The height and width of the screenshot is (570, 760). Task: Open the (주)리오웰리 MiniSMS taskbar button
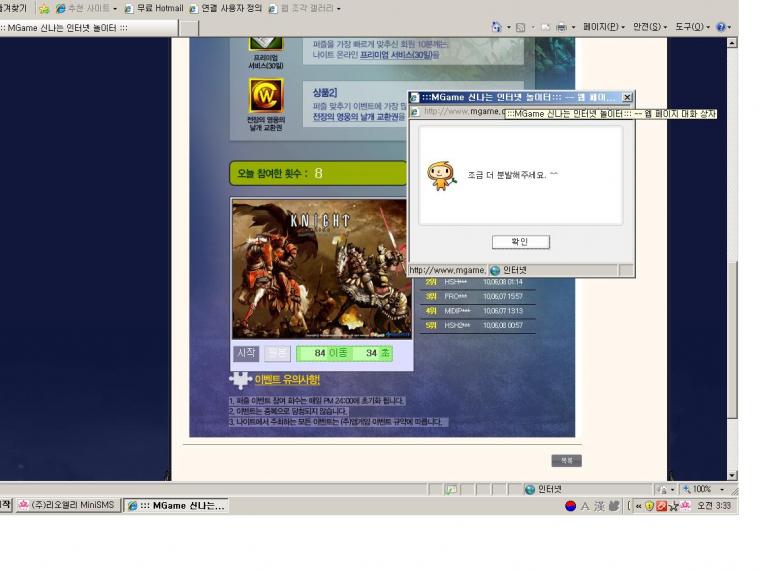point(67,506)
